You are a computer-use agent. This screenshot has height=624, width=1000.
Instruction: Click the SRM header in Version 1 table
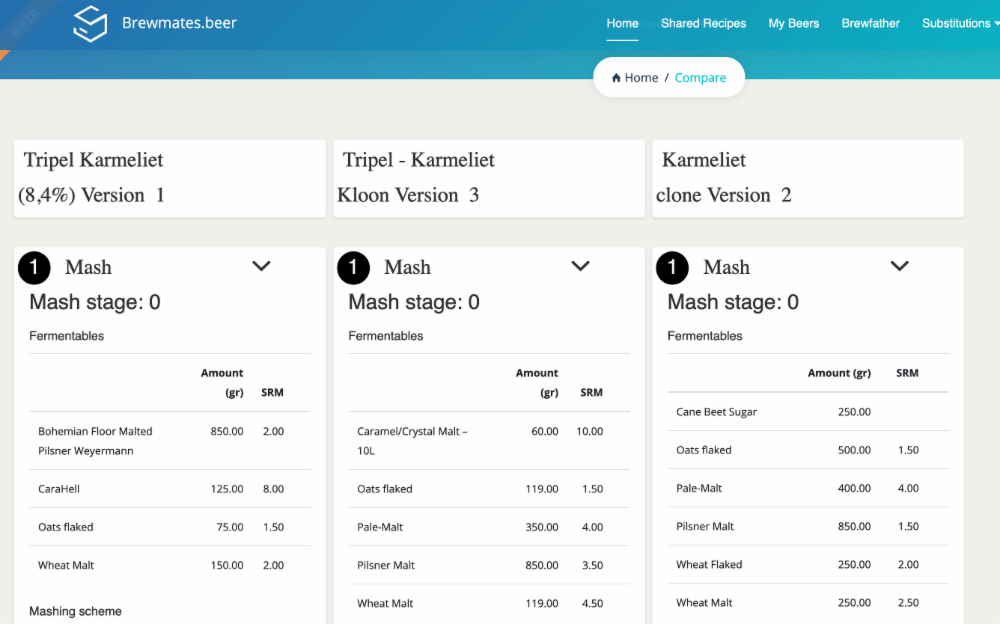click(x=272, y=392)
